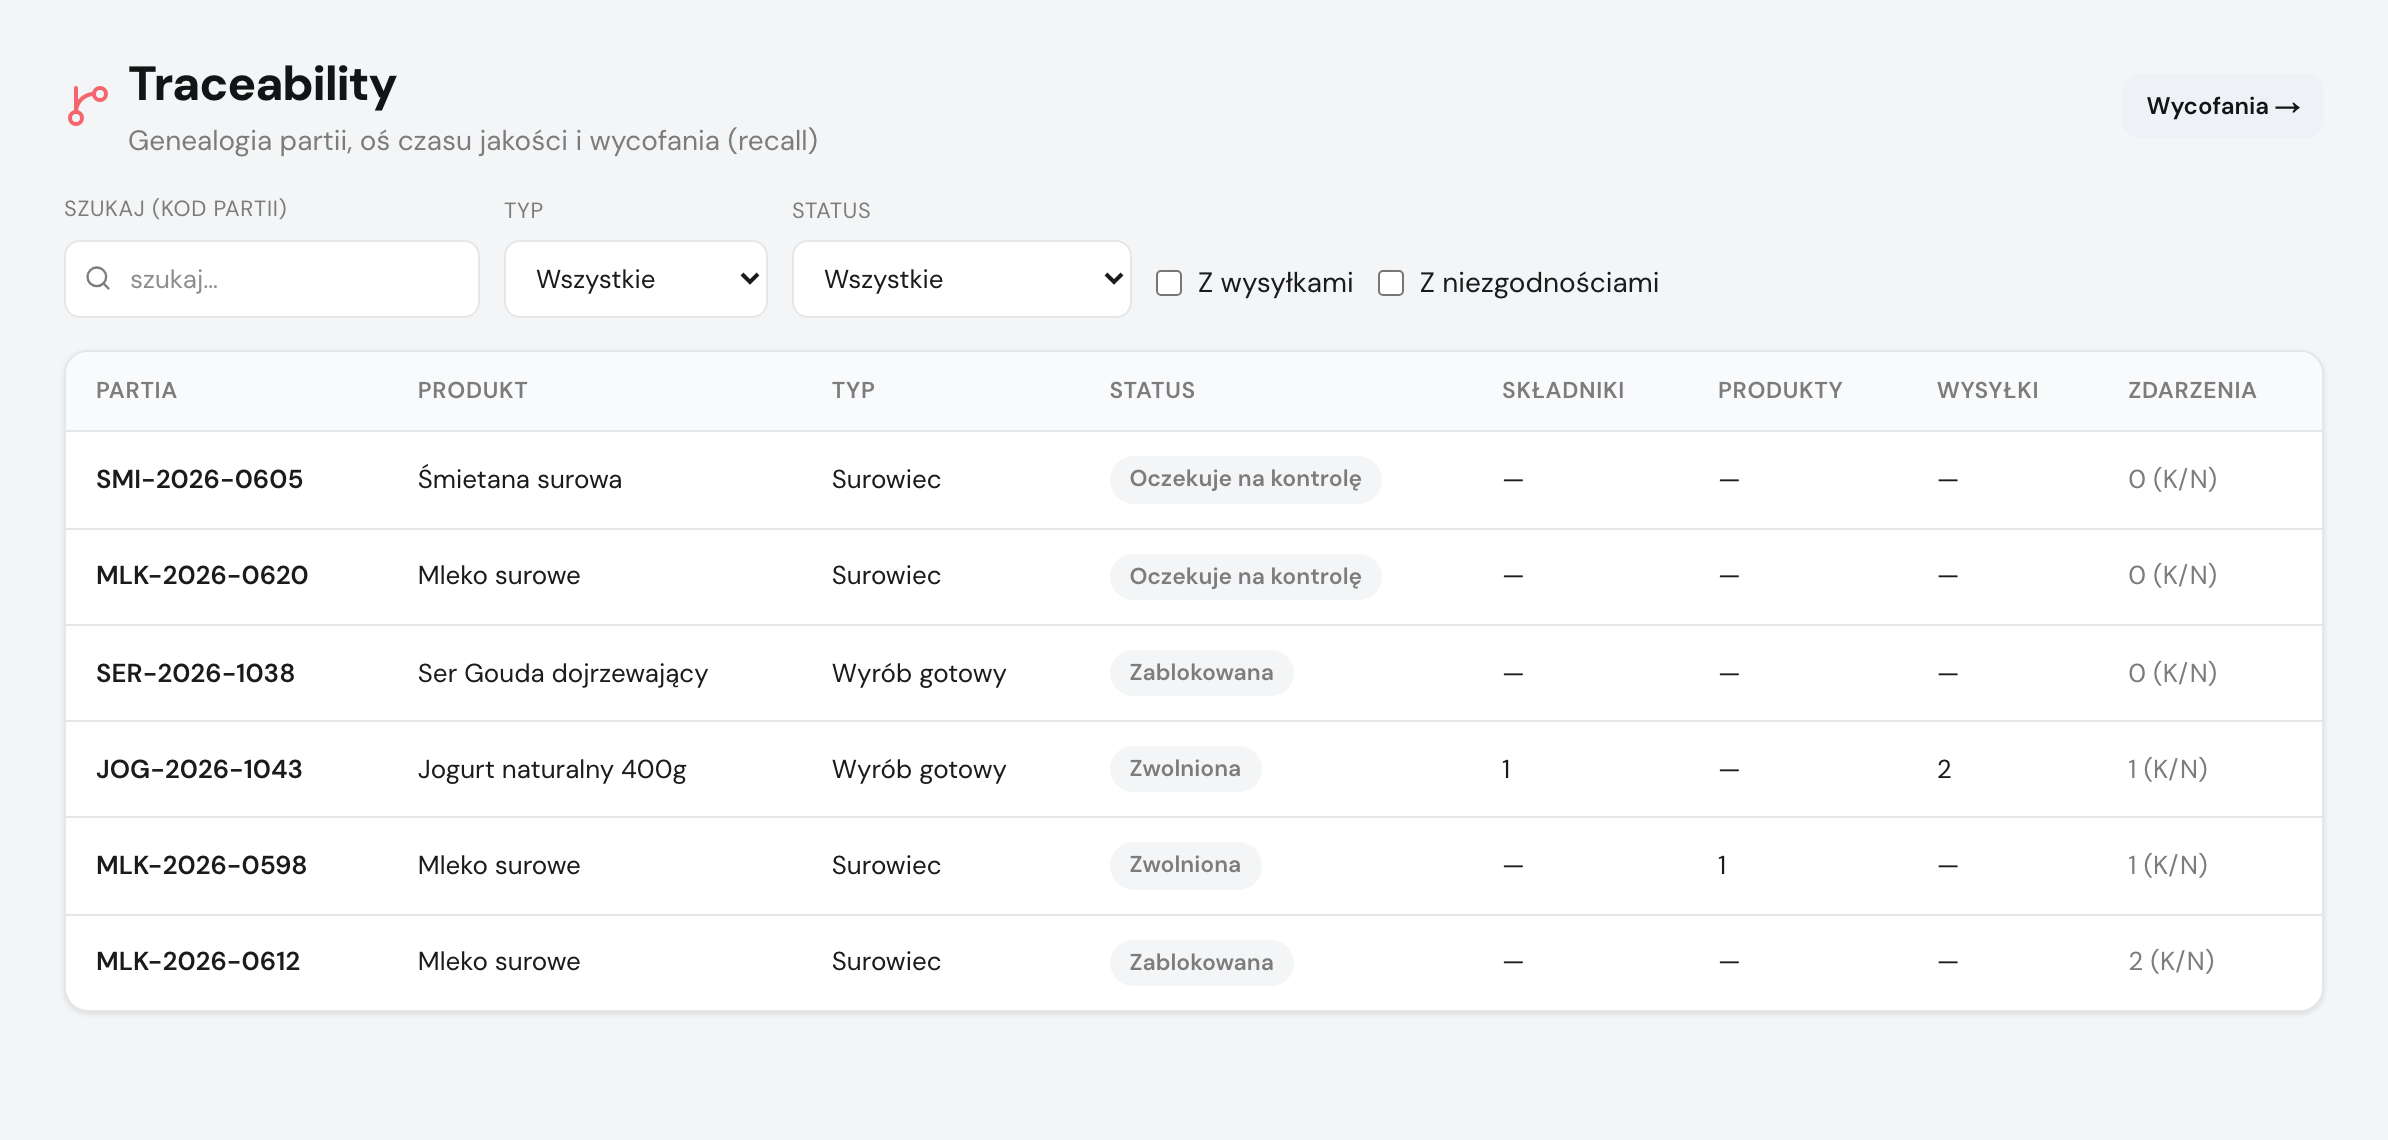
Task: Click the Produkty column header
Action: click(x=1780, y=390)
